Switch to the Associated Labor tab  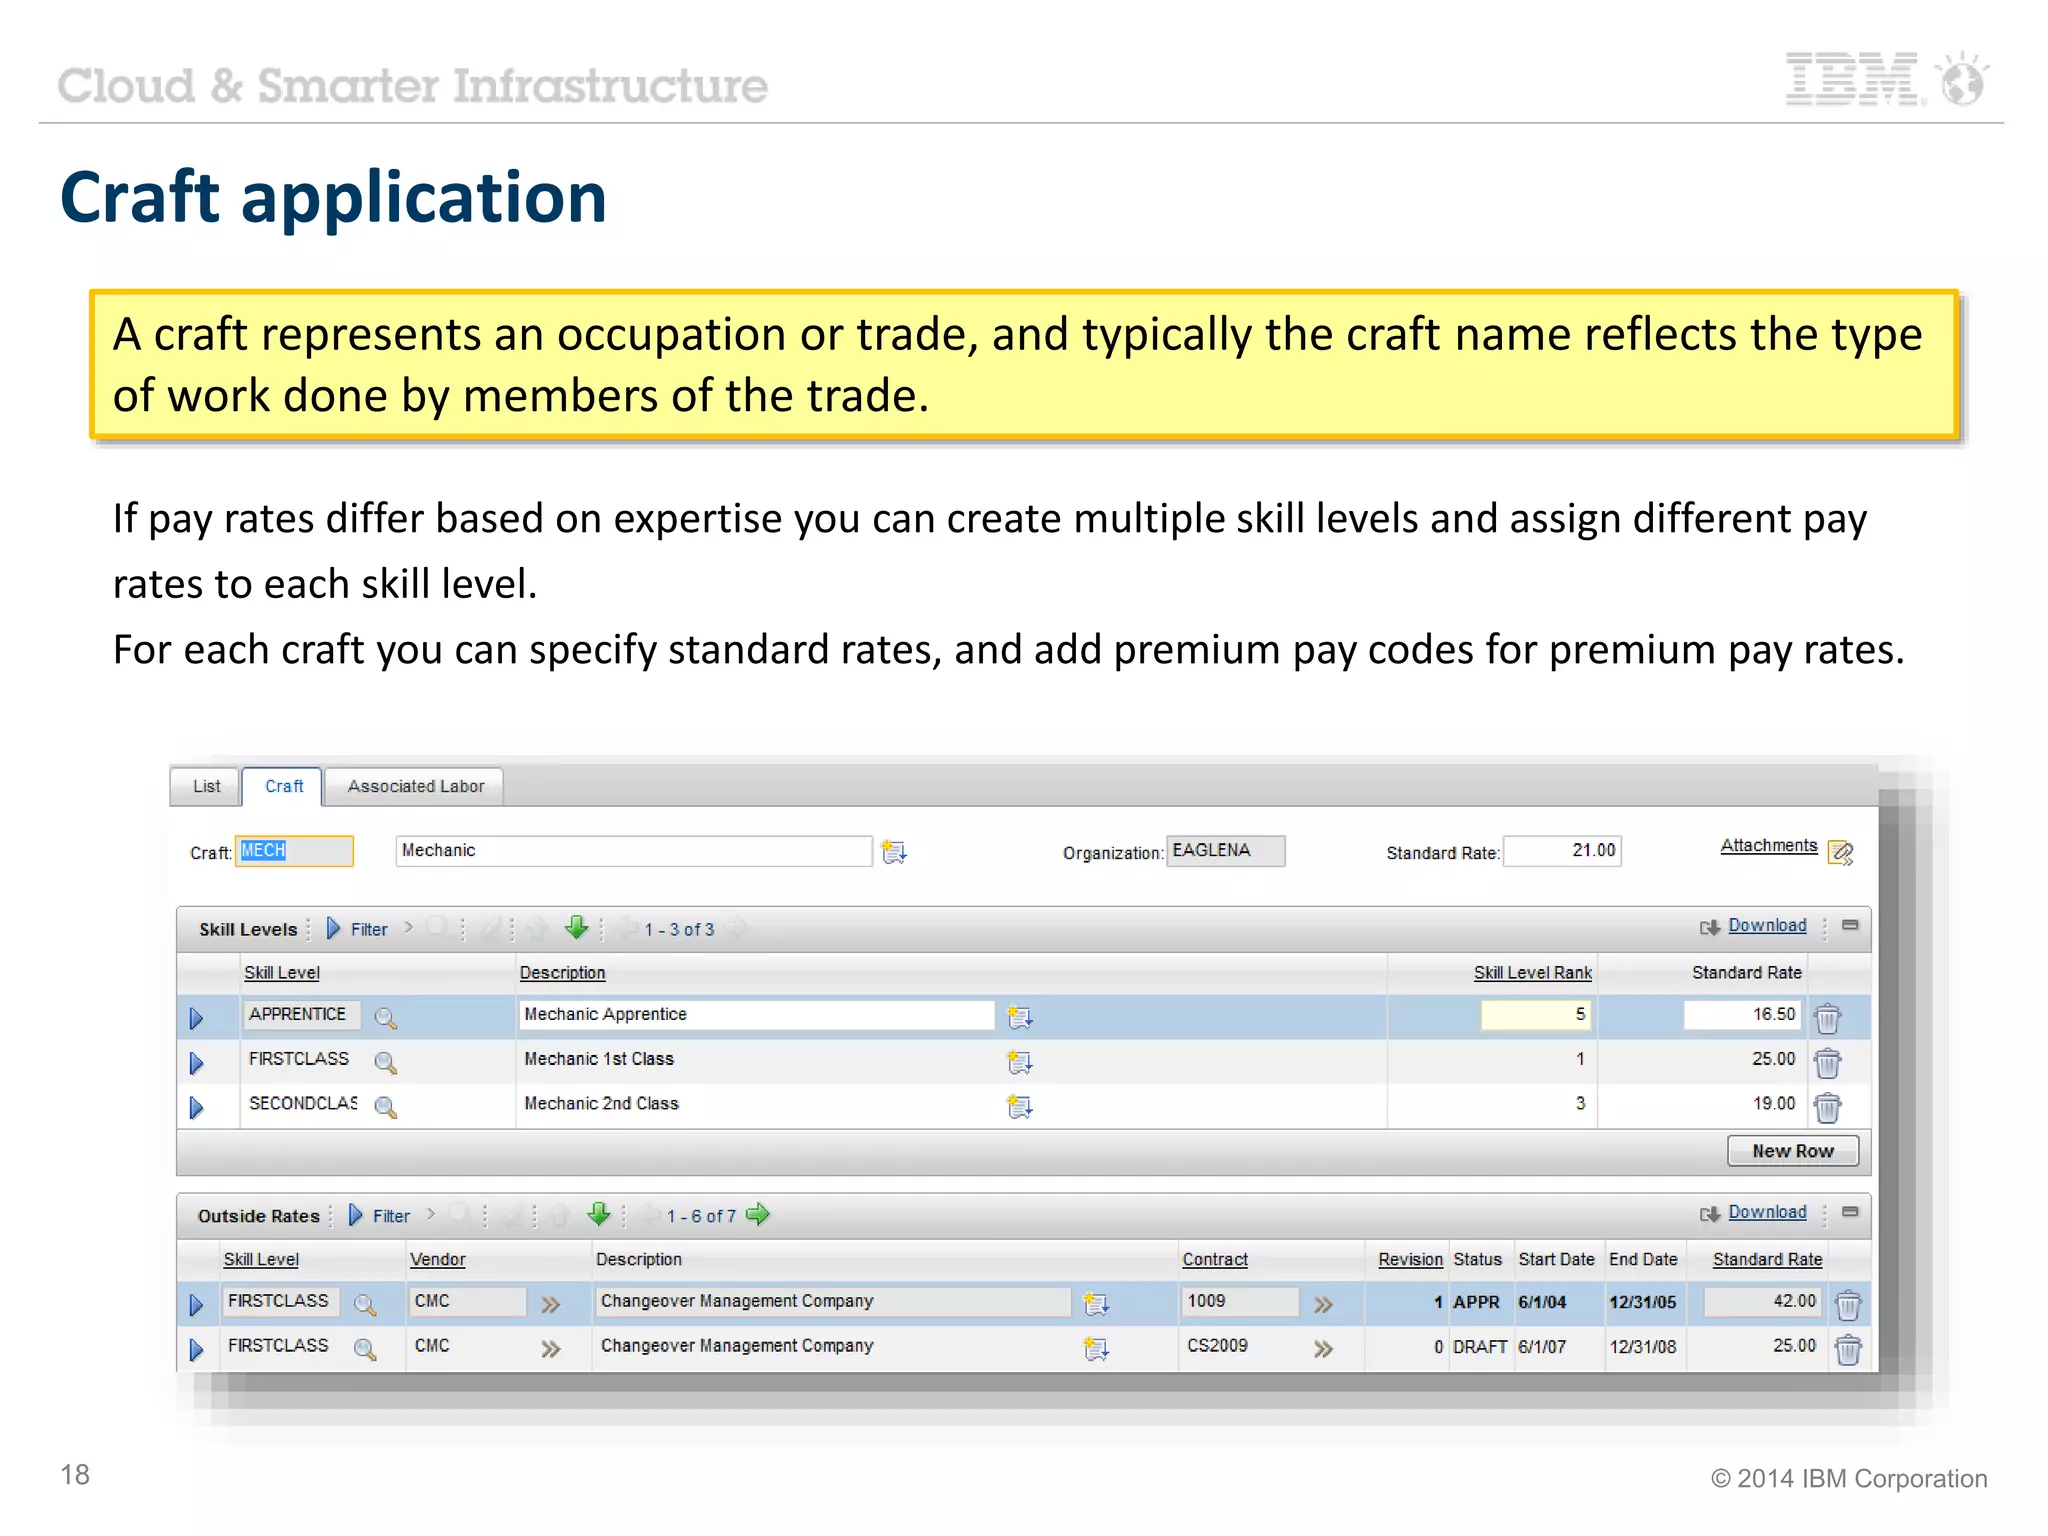point(415,786)
